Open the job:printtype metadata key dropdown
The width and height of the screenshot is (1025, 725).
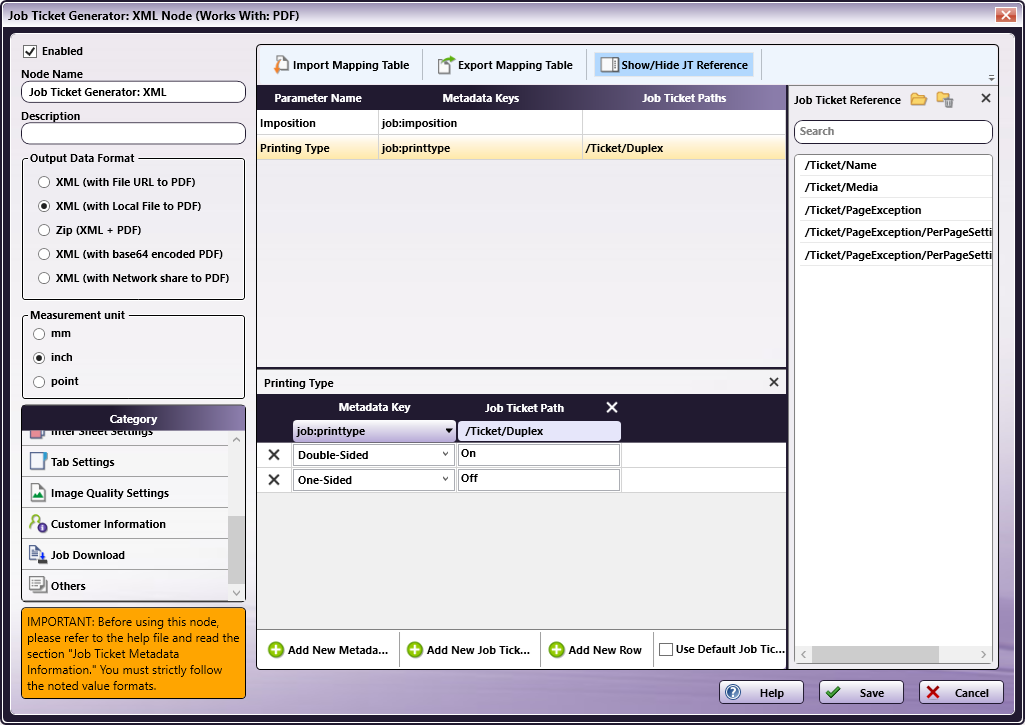[448, 431]
